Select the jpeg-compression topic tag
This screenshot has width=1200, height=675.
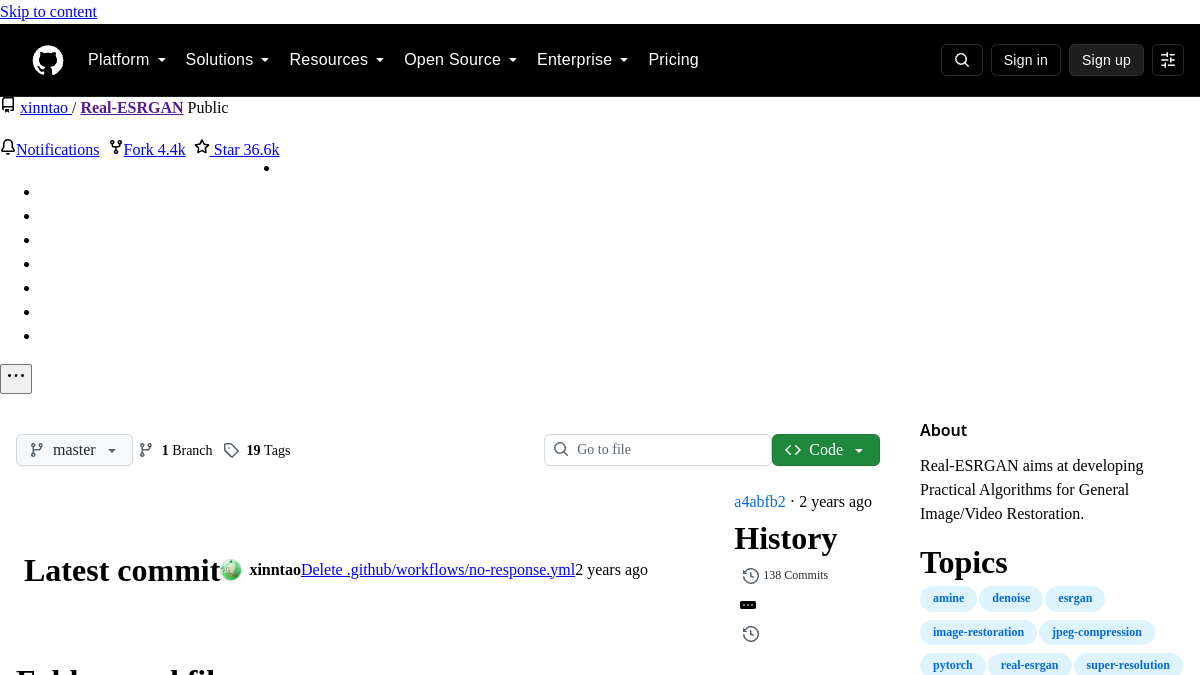[1097, 633]
